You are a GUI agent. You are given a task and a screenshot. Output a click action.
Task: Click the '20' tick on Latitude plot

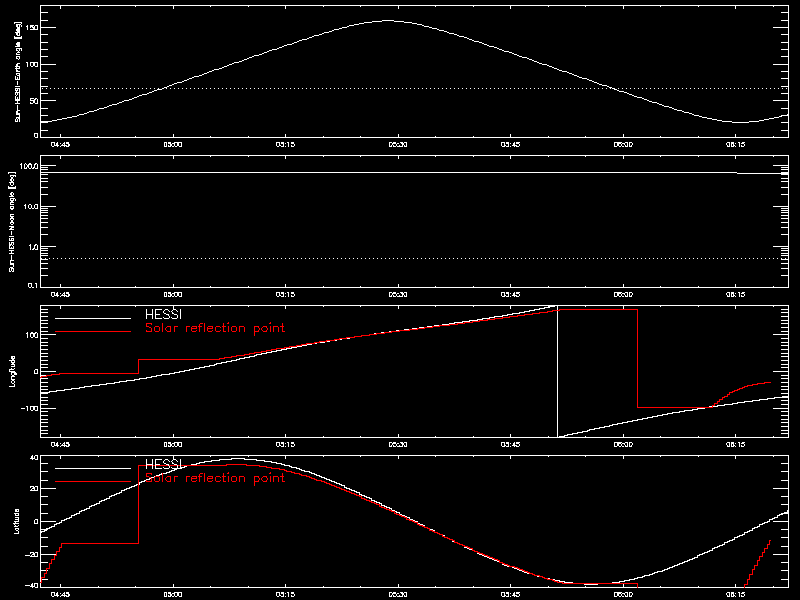tap(34, 489)
